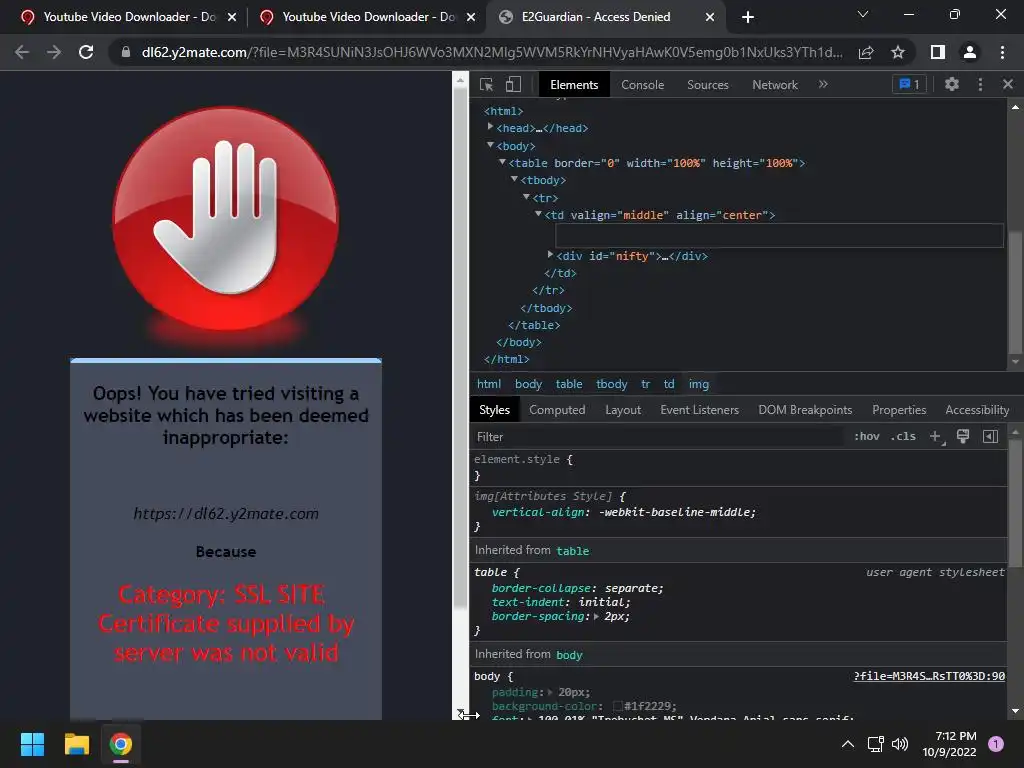This screenshot has width=1024, height=768.
Task: Open the Computed styles tab
Action: coord(557,409)
